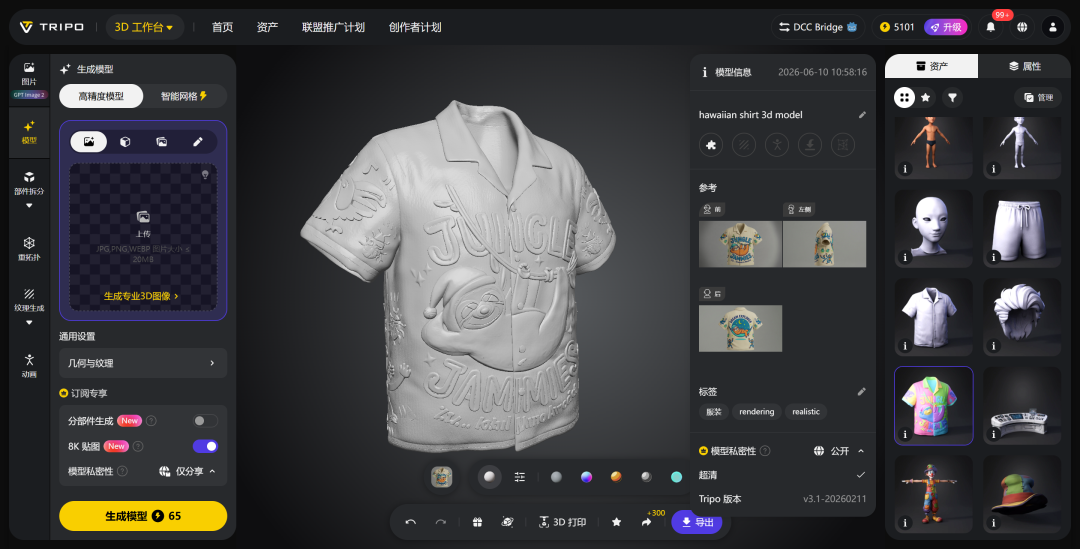Favorite the model with star icon
This screenshot has width=1080, height=549.
coord(616,522)
